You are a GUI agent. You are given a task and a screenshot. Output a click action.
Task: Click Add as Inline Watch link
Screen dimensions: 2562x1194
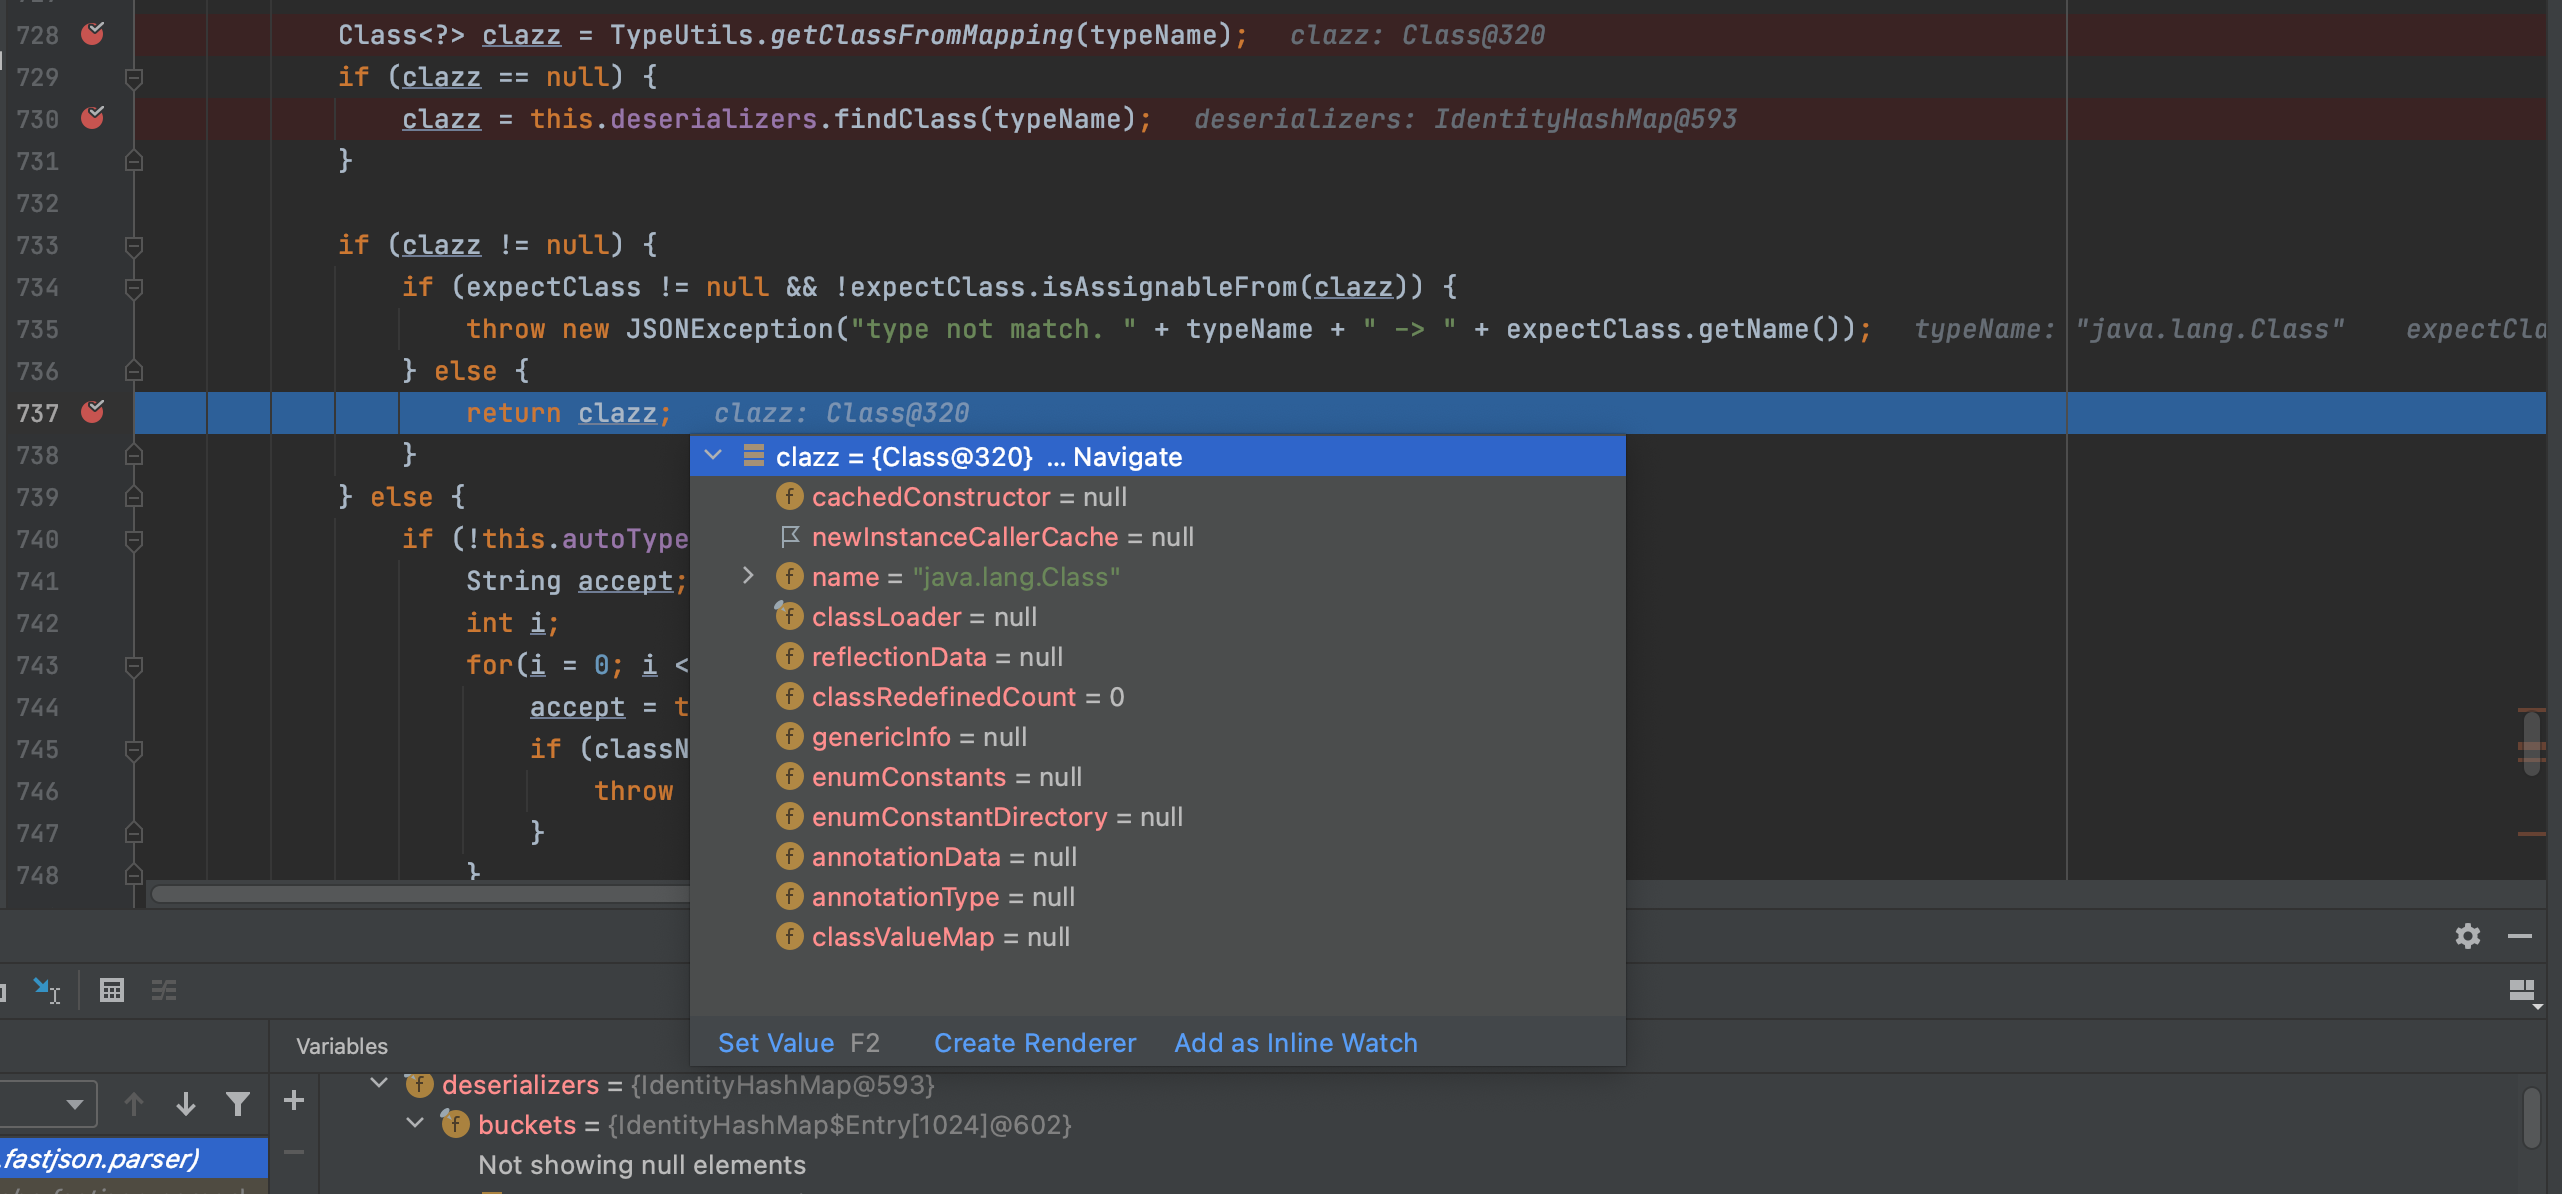pos(1296,1043)
